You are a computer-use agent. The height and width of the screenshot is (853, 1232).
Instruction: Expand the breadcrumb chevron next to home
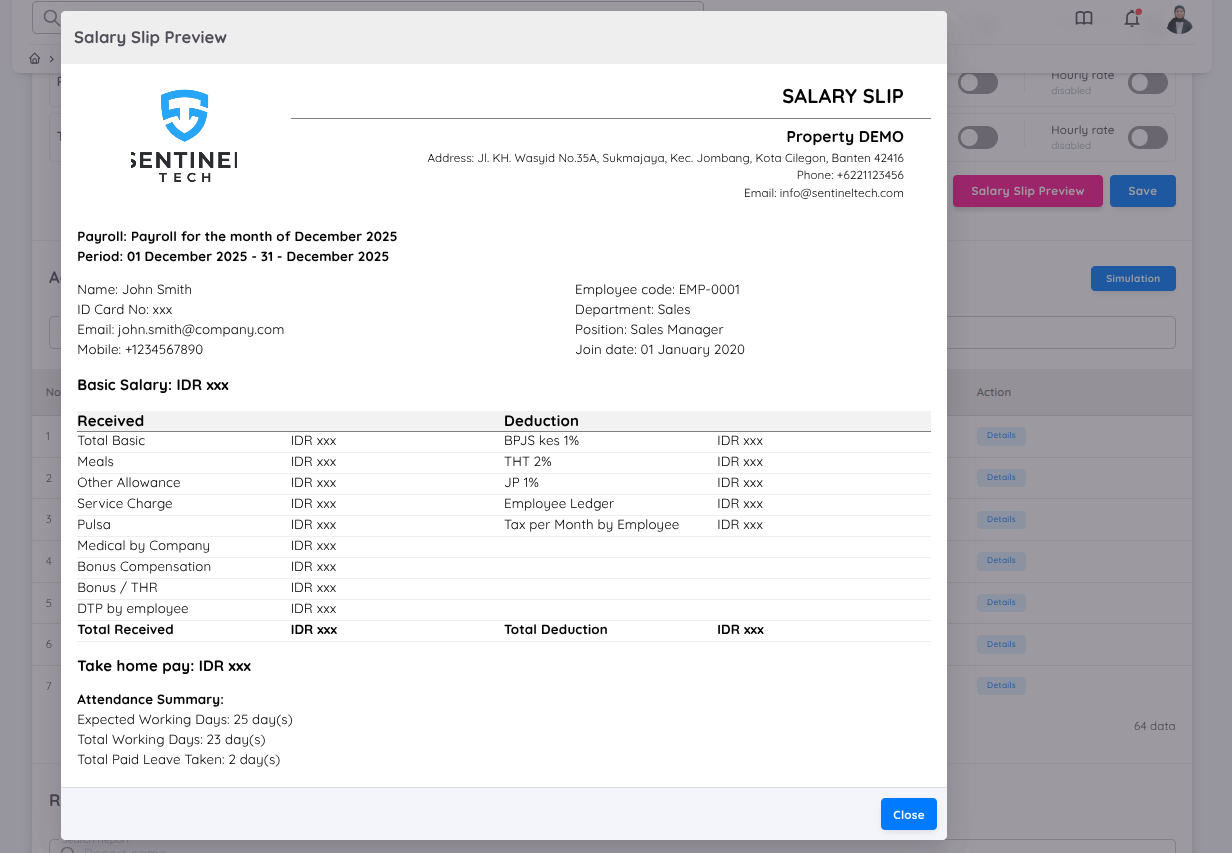50,58
